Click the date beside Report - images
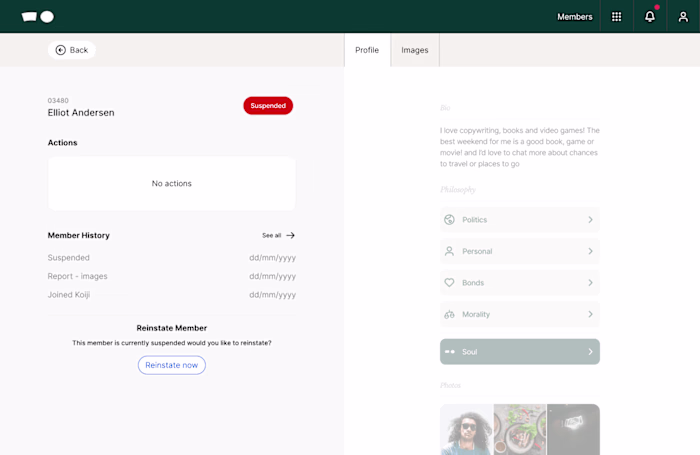 click(272, 276)
